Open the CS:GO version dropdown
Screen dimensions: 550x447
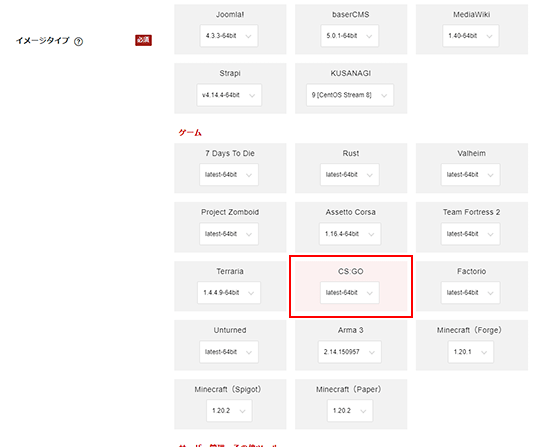point(349,293)
